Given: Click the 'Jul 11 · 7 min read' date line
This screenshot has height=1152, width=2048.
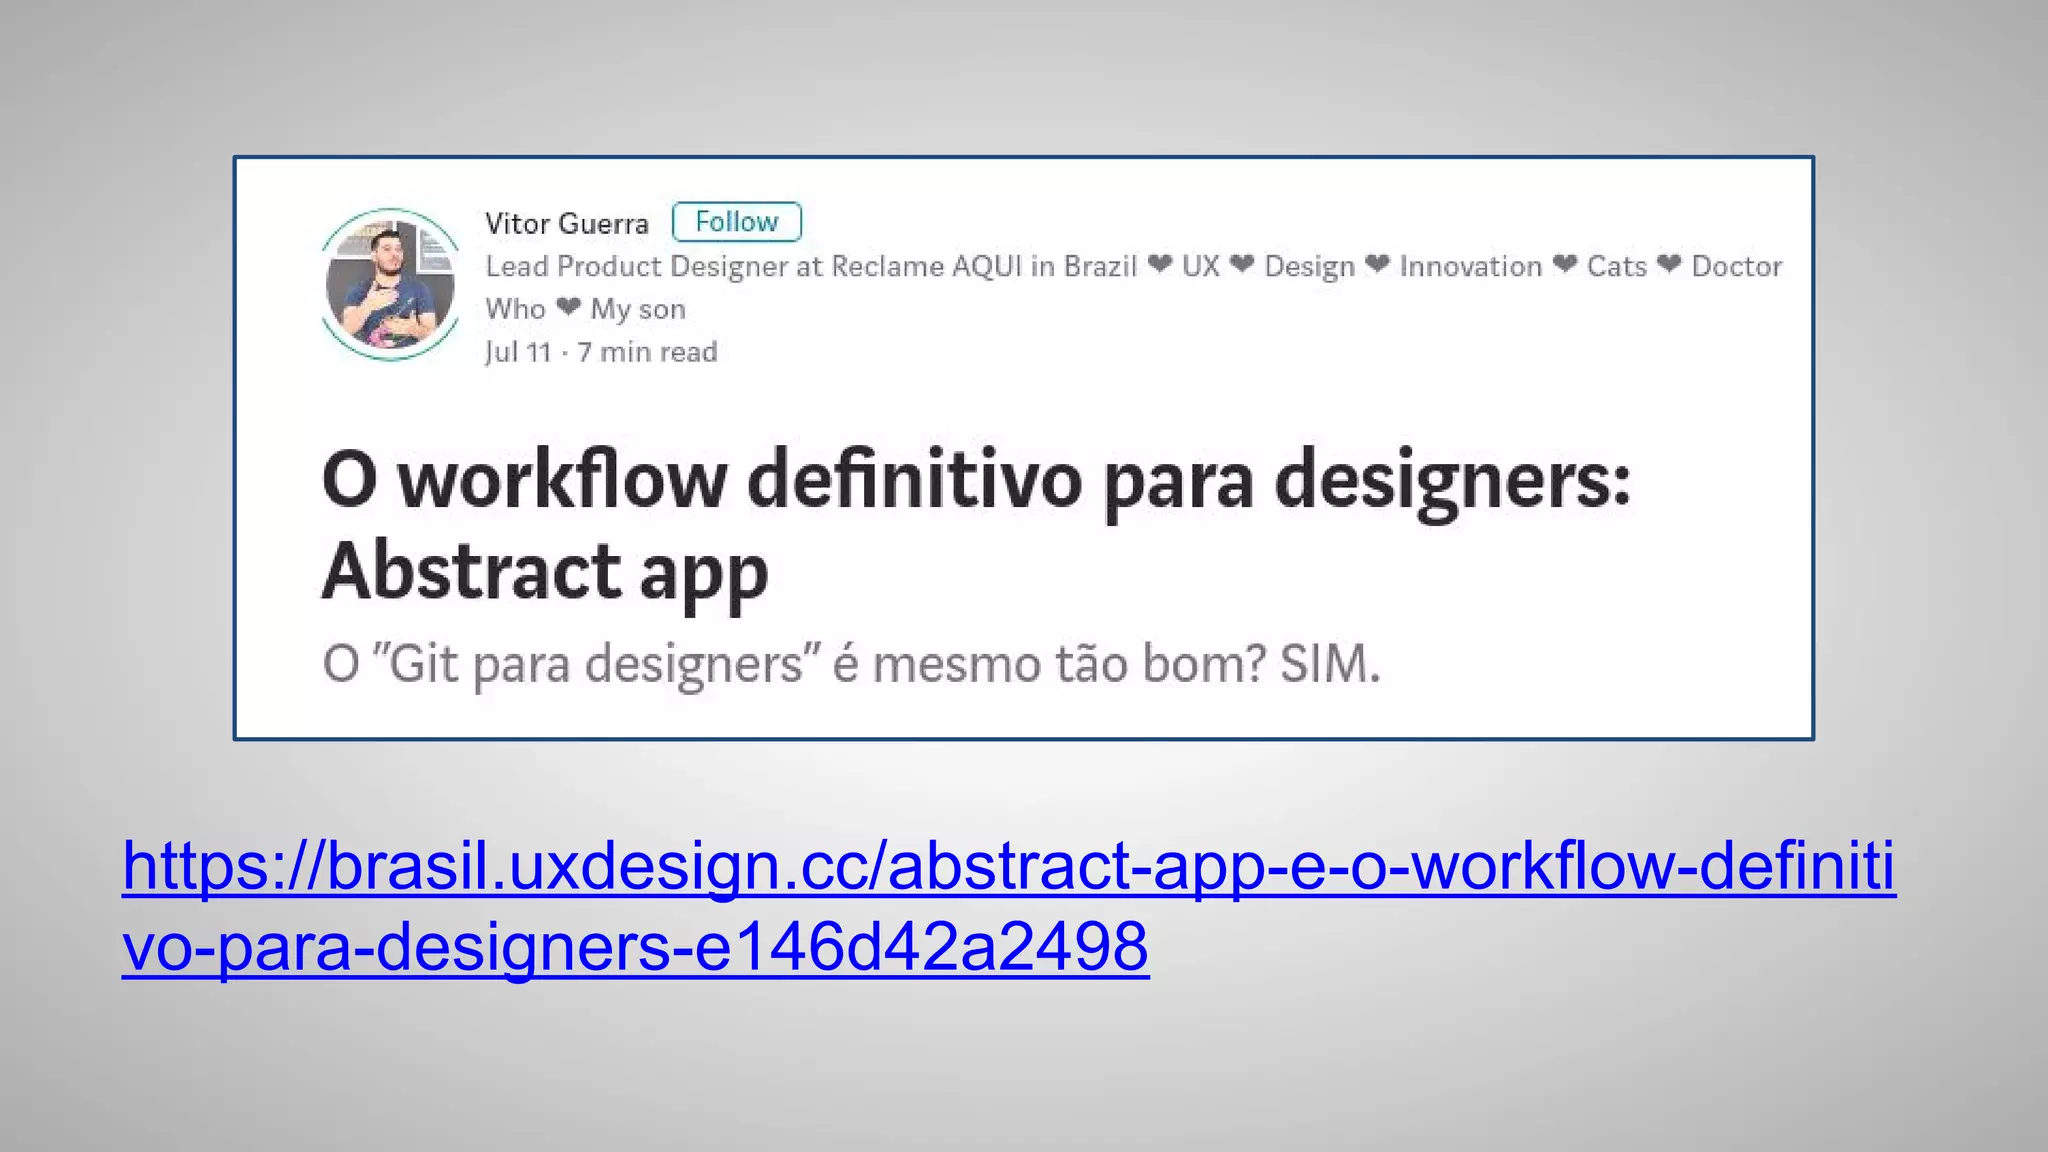Looking at the screenshot, I should click(601, 352).
